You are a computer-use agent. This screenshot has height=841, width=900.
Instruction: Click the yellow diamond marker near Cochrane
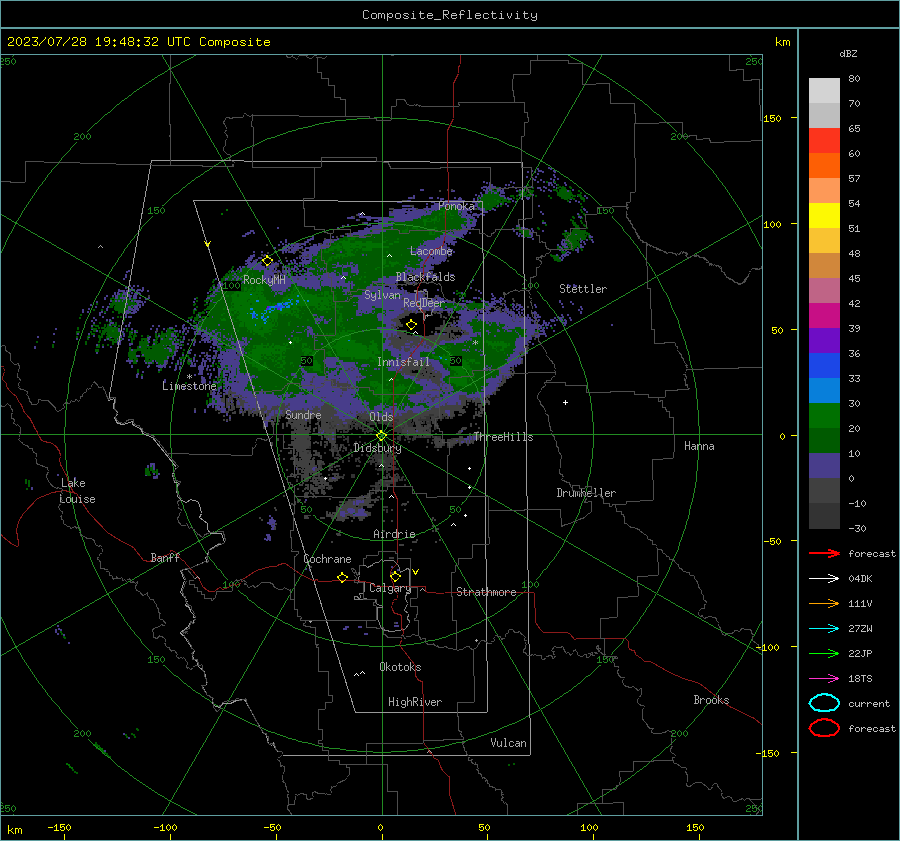pos(342,577)
